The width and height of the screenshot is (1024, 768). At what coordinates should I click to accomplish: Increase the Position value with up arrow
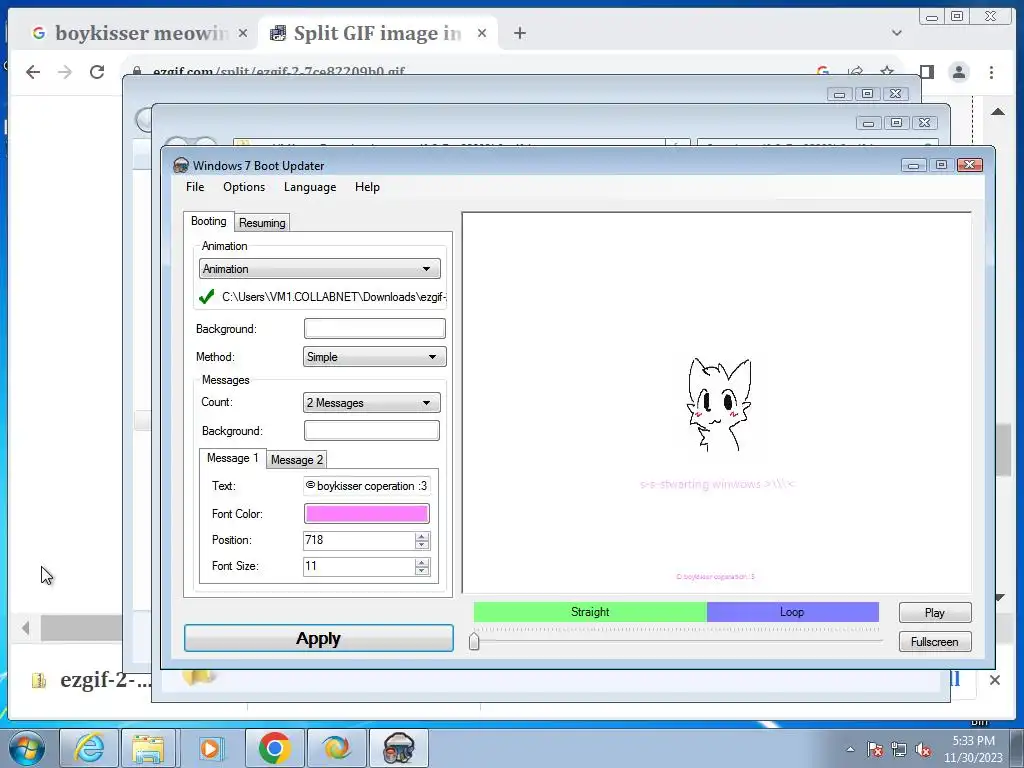pos(422,536)
